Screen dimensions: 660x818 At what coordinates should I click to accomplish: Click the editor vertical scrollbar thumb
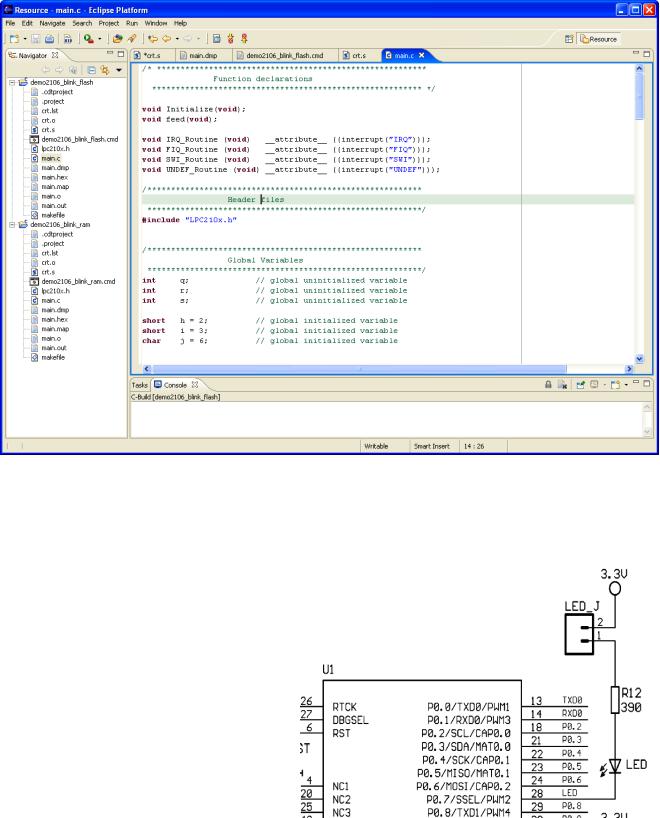[640, 97]
